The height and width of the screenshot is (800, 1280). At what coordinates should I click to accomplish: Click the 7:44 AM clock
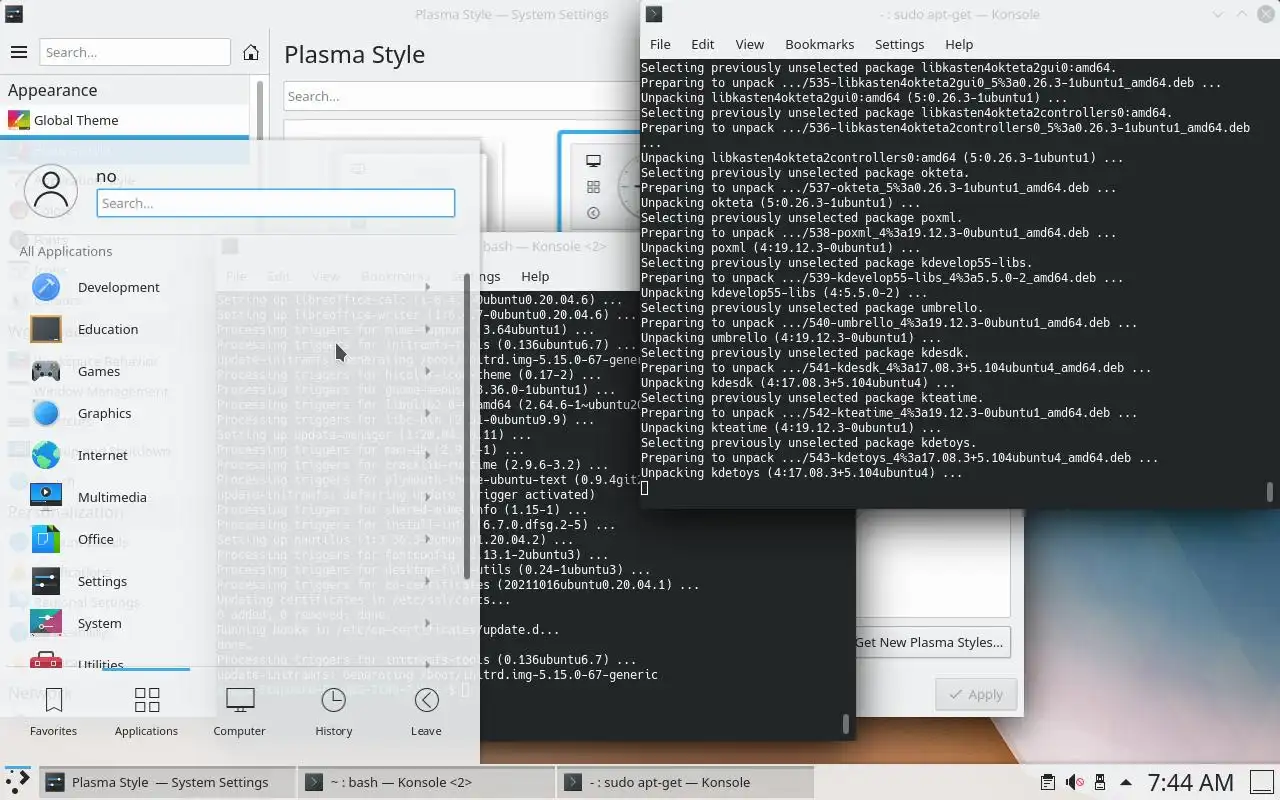(x=1190, y=782)
